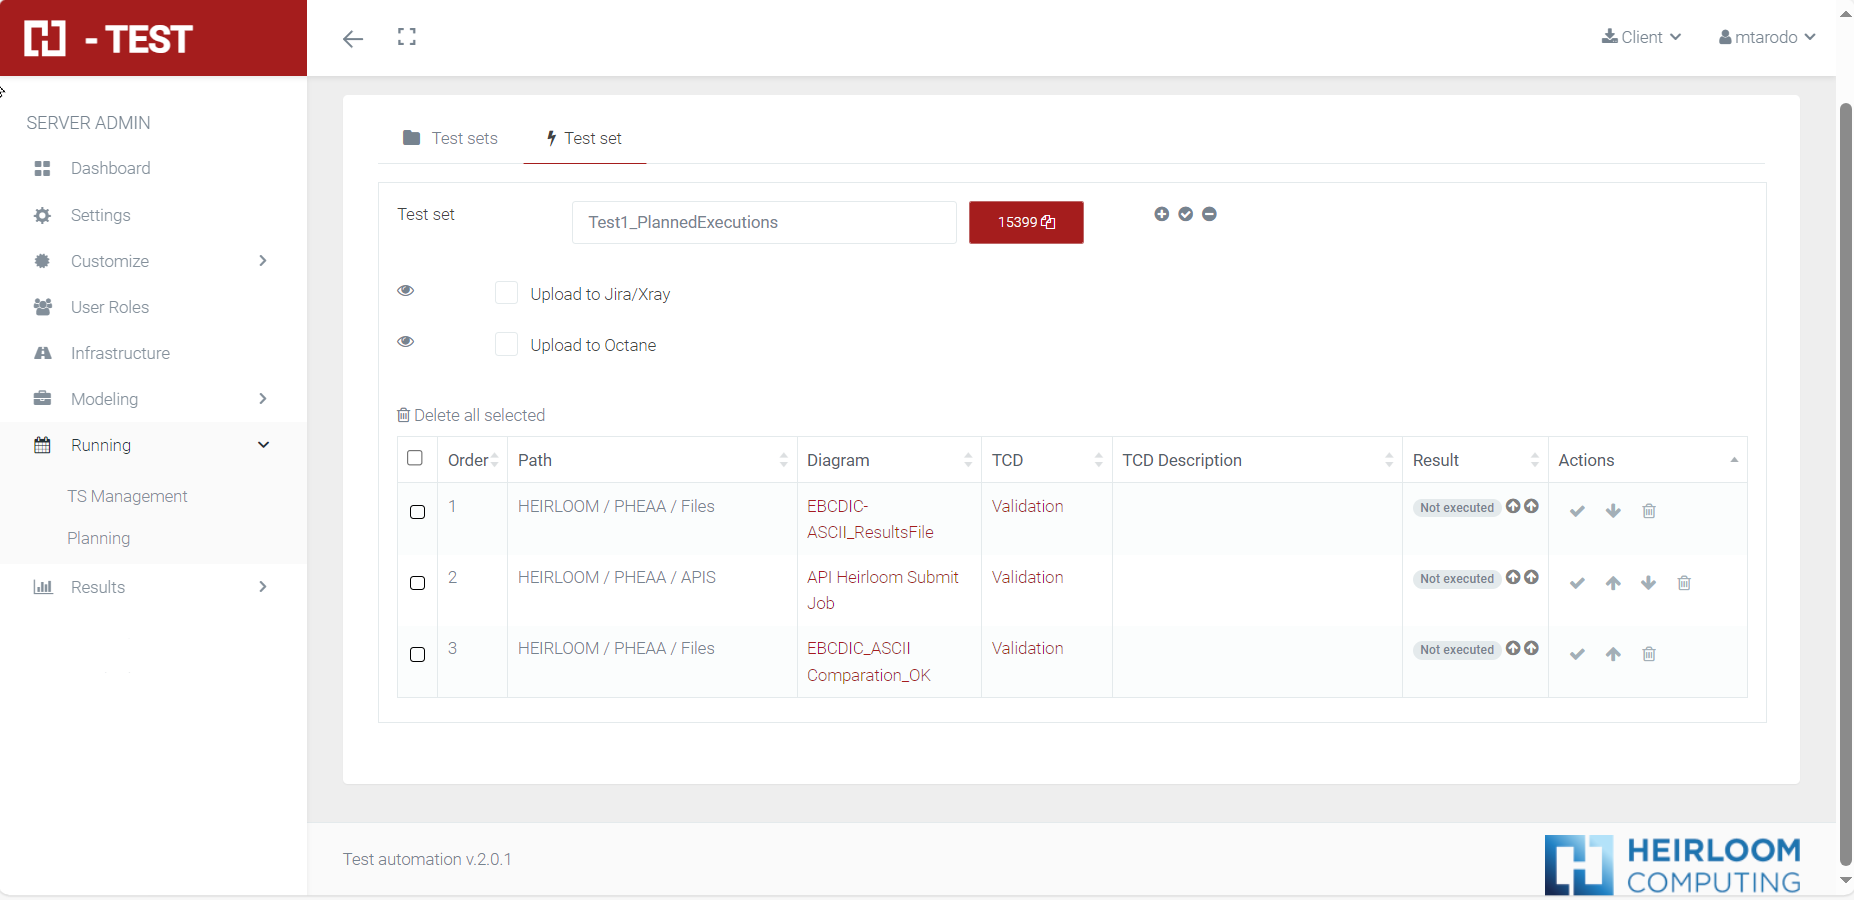Click the red 15399 copy button
The height and width of the screenshot is (900, 1854).
pos(1026,222)
